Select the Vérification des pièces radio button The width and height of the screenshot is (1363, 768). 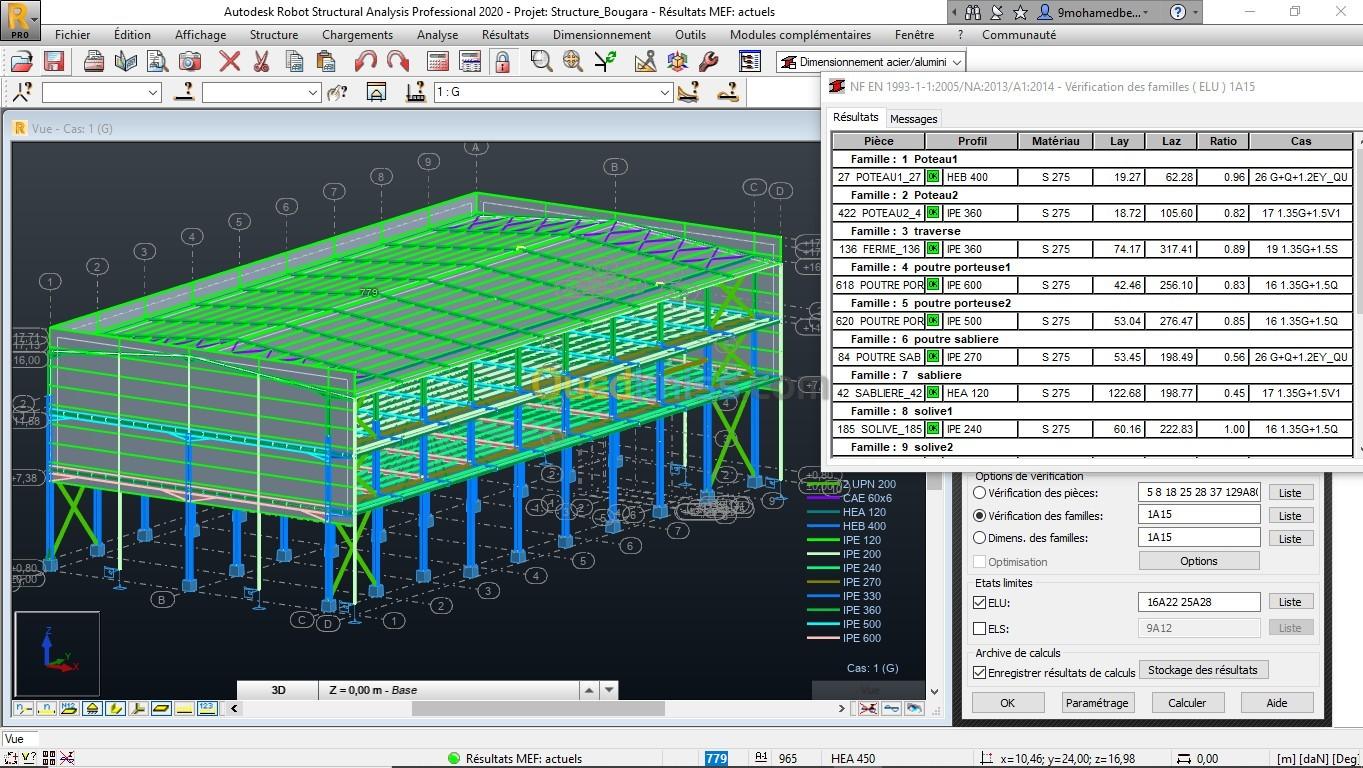[980, 493]
